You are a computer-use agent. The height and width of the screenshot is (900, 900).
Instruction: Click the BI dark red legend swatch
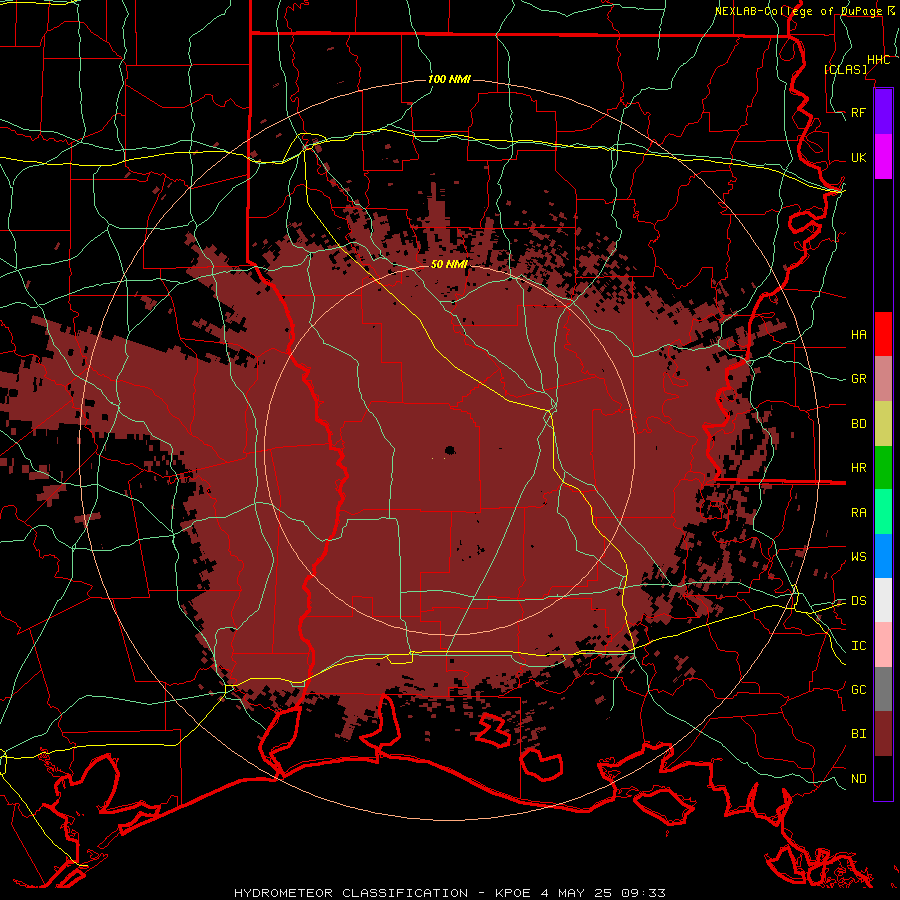883,734
